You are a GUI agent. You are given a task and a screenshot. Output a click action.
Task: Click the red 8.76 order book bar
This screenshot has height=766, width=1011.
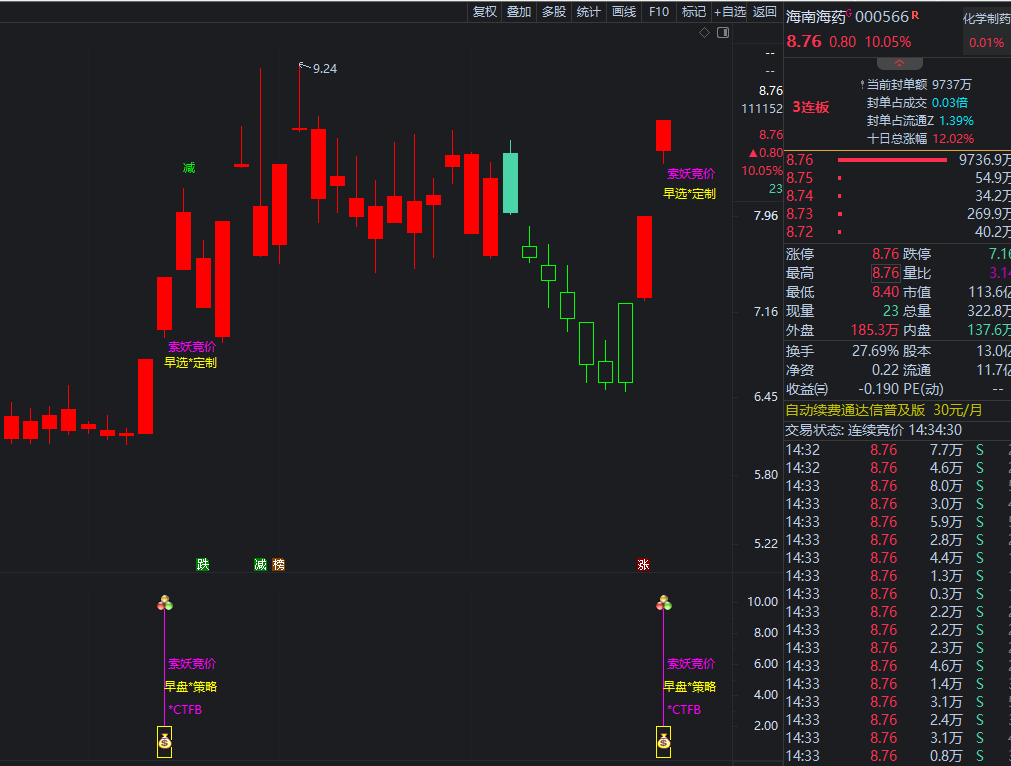891,160
